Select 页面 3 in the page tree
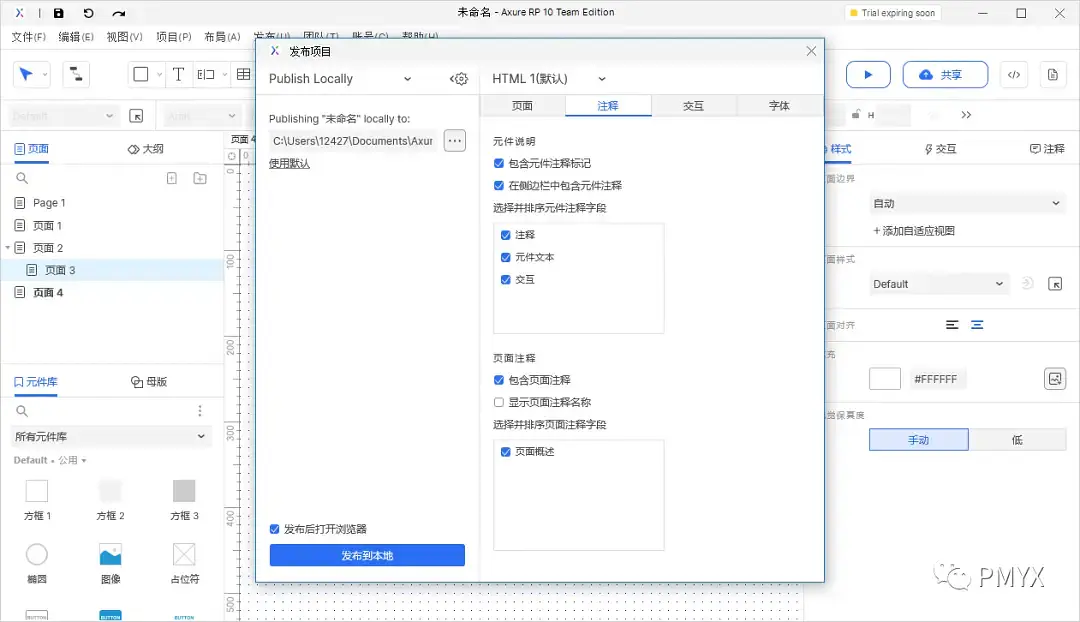Image resolution: width=1080 pixels, height=622 pixels. 58,269
